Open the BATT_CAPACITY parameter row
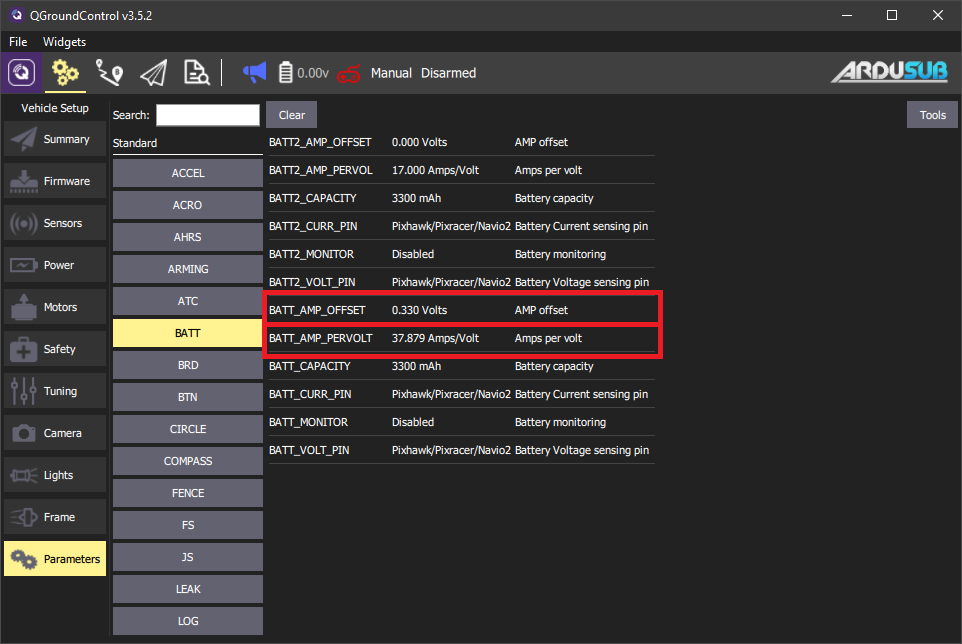 (461, 366)
